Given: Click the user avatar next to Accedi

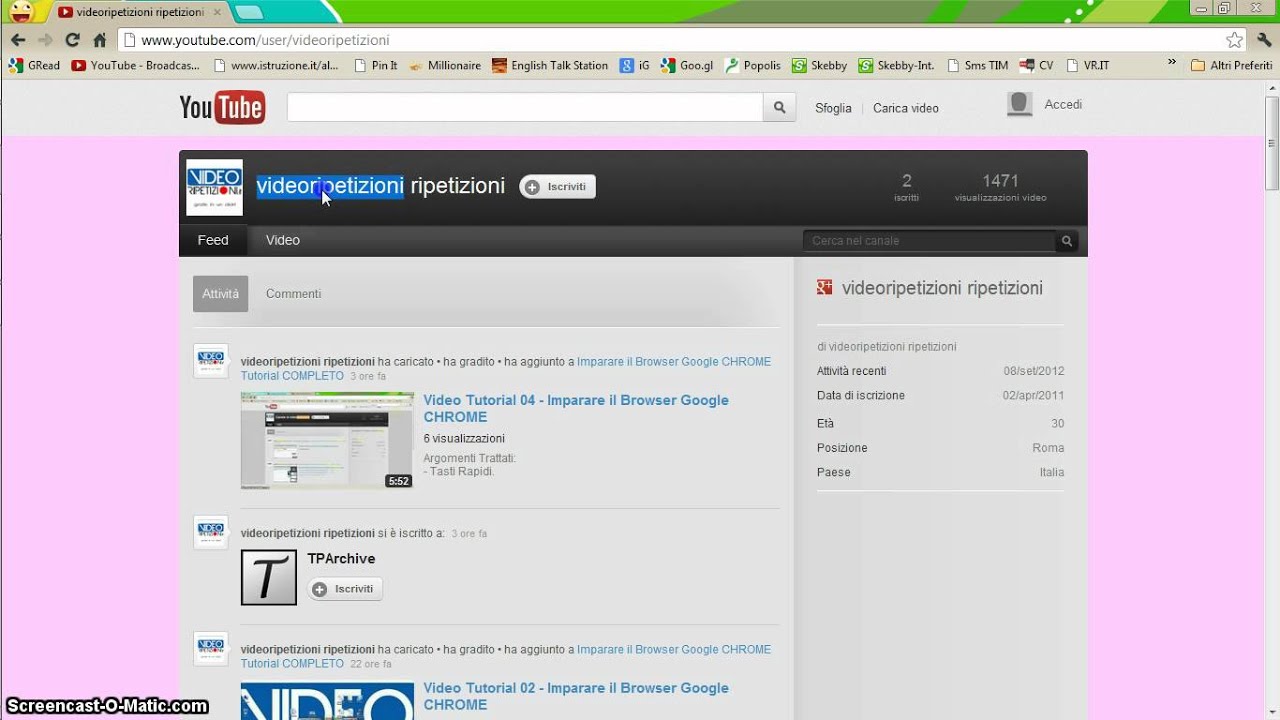Looking at the screenshot, I should click(1020, 104).
